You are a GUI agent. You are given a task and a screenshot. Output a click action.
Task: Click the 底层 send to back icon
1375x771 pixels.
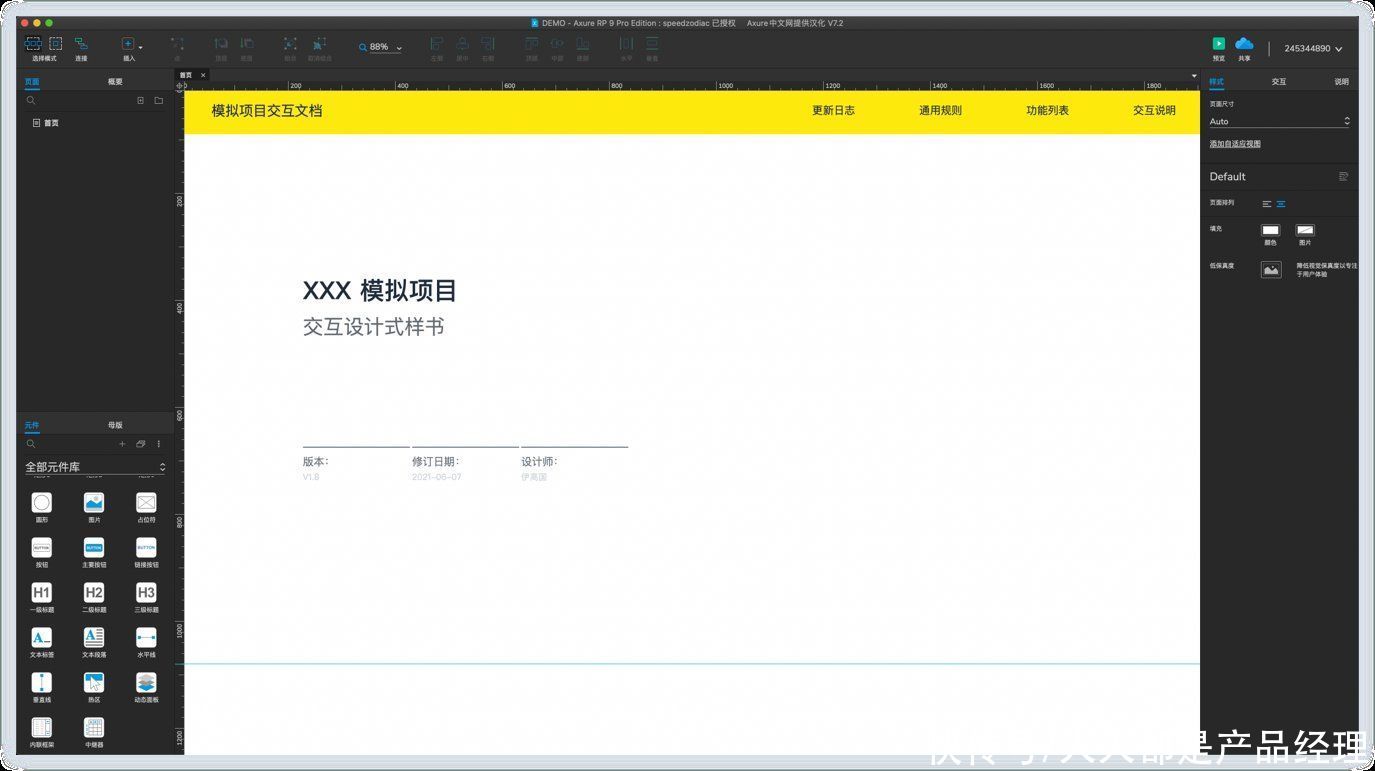(x=247, y=44)
